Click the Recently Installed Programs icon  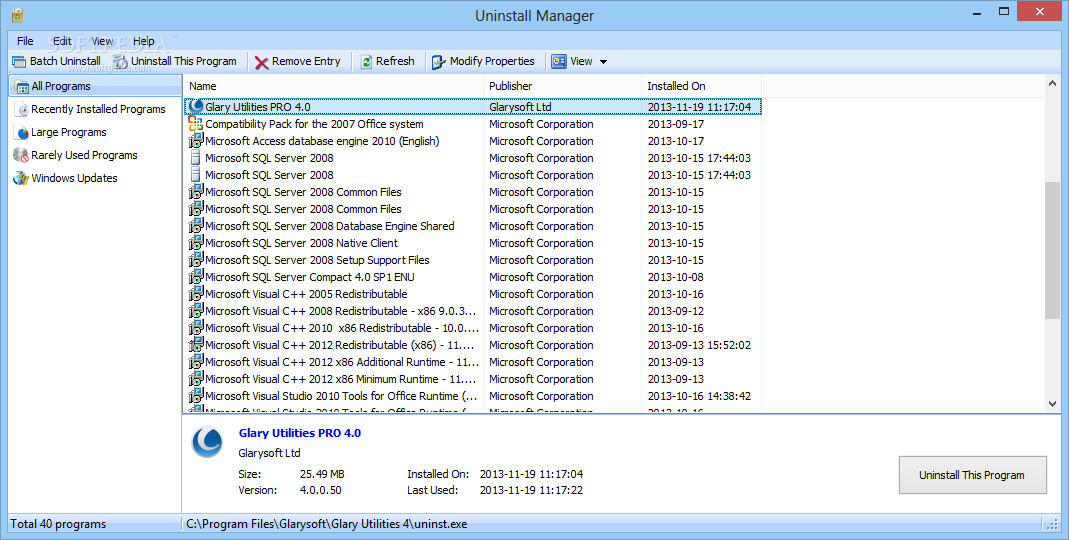pyautogui.click(x=22, y=109)
